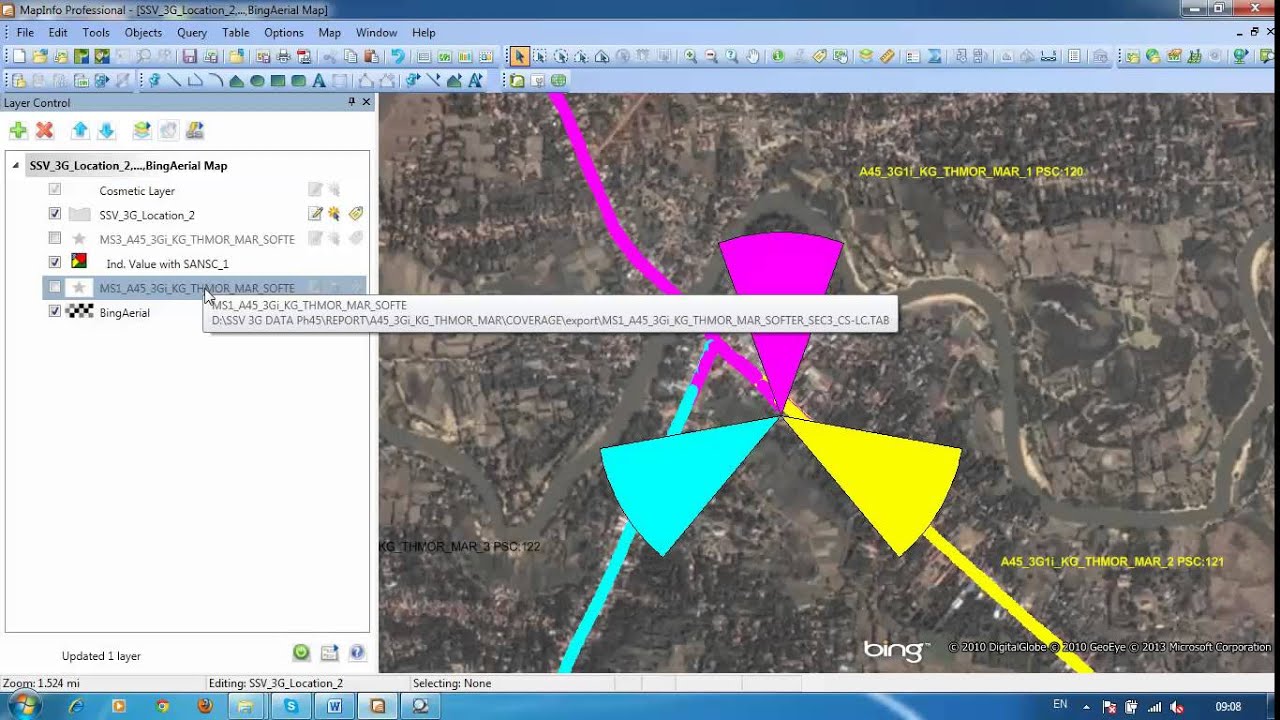Pick the Zoom-out magnifier tool
The image size is (1280, 720).
click(x=711, y=57)
